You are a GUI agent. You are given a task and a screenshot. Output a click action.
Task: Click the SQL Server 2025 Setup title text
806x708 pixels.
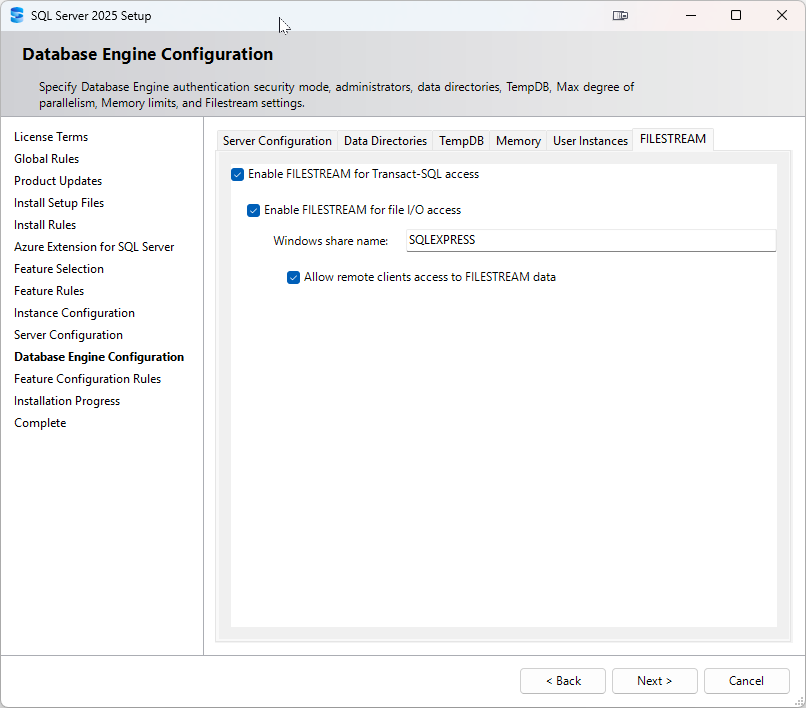91,16
